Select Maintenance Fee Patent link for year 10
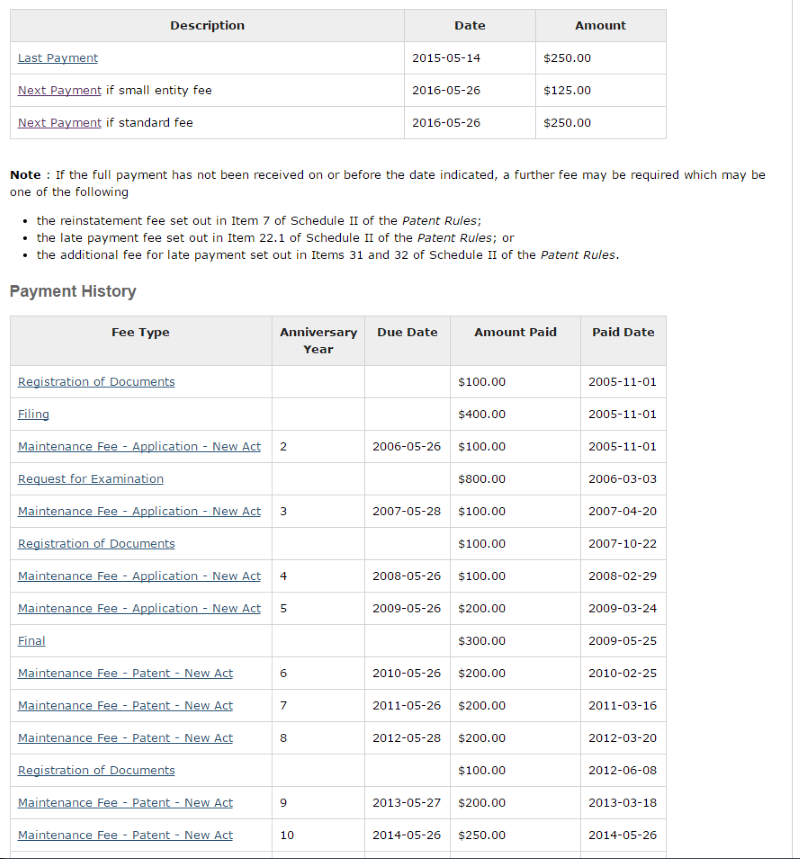 125,835
